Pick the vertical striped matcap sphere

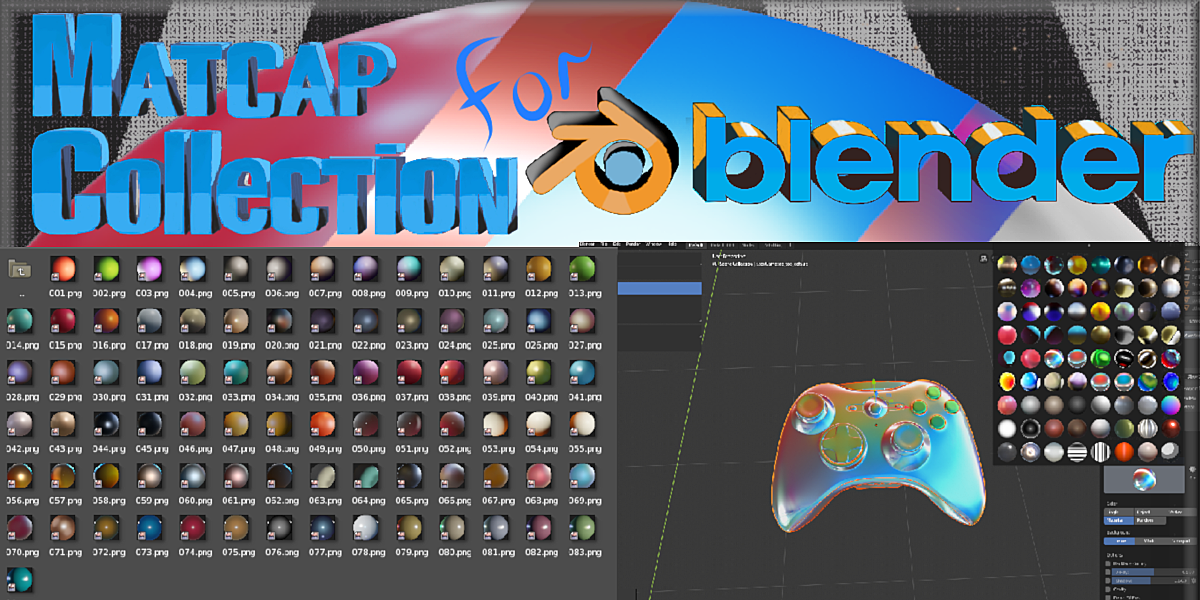1100,452
